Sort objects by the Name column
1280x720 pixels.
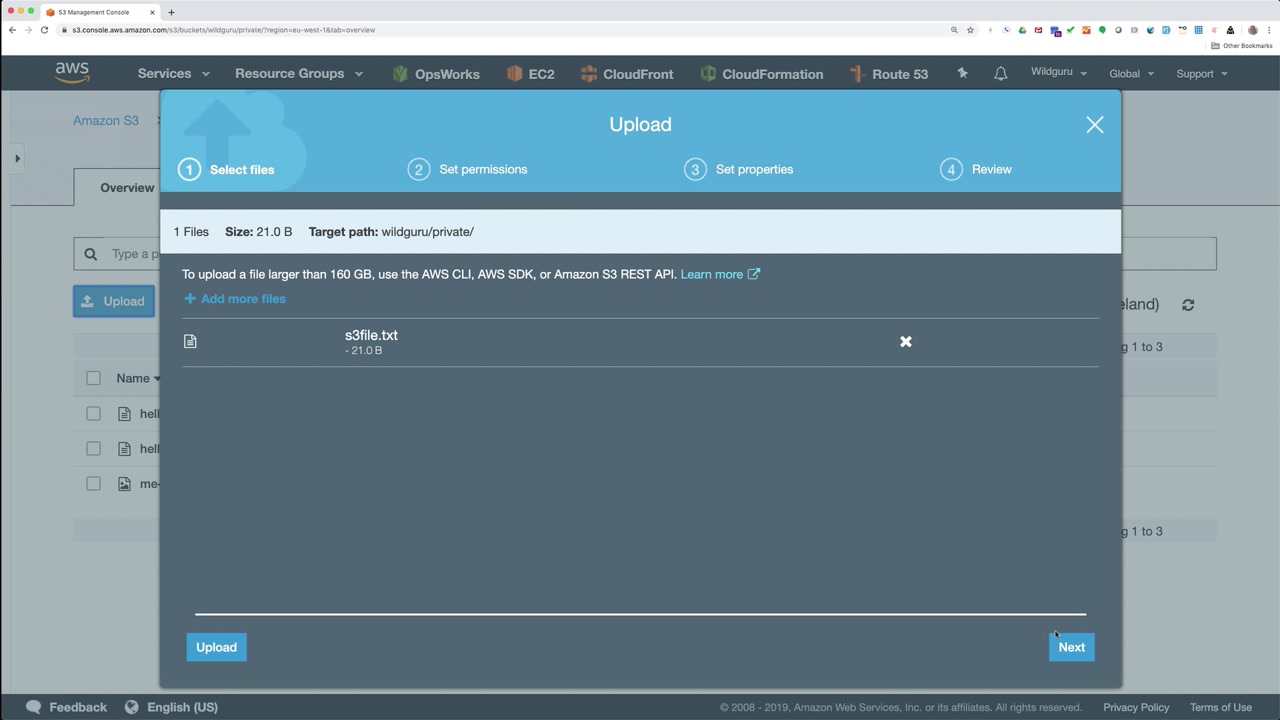pos(137,378)
